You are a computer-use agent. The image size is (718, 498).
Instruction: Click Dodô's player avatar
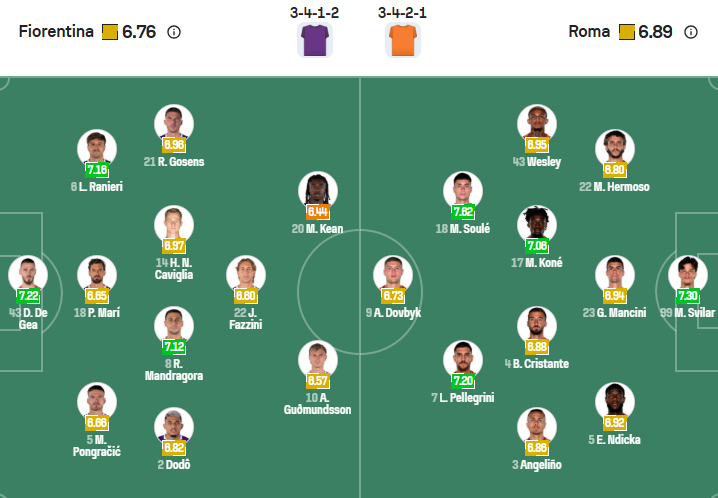(x=174, y=427)
